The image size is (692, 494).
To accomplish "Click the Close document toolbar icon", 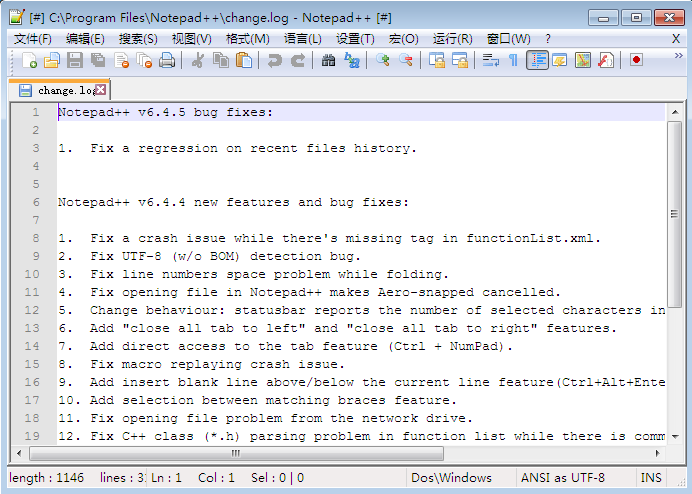I will (121, 60).
